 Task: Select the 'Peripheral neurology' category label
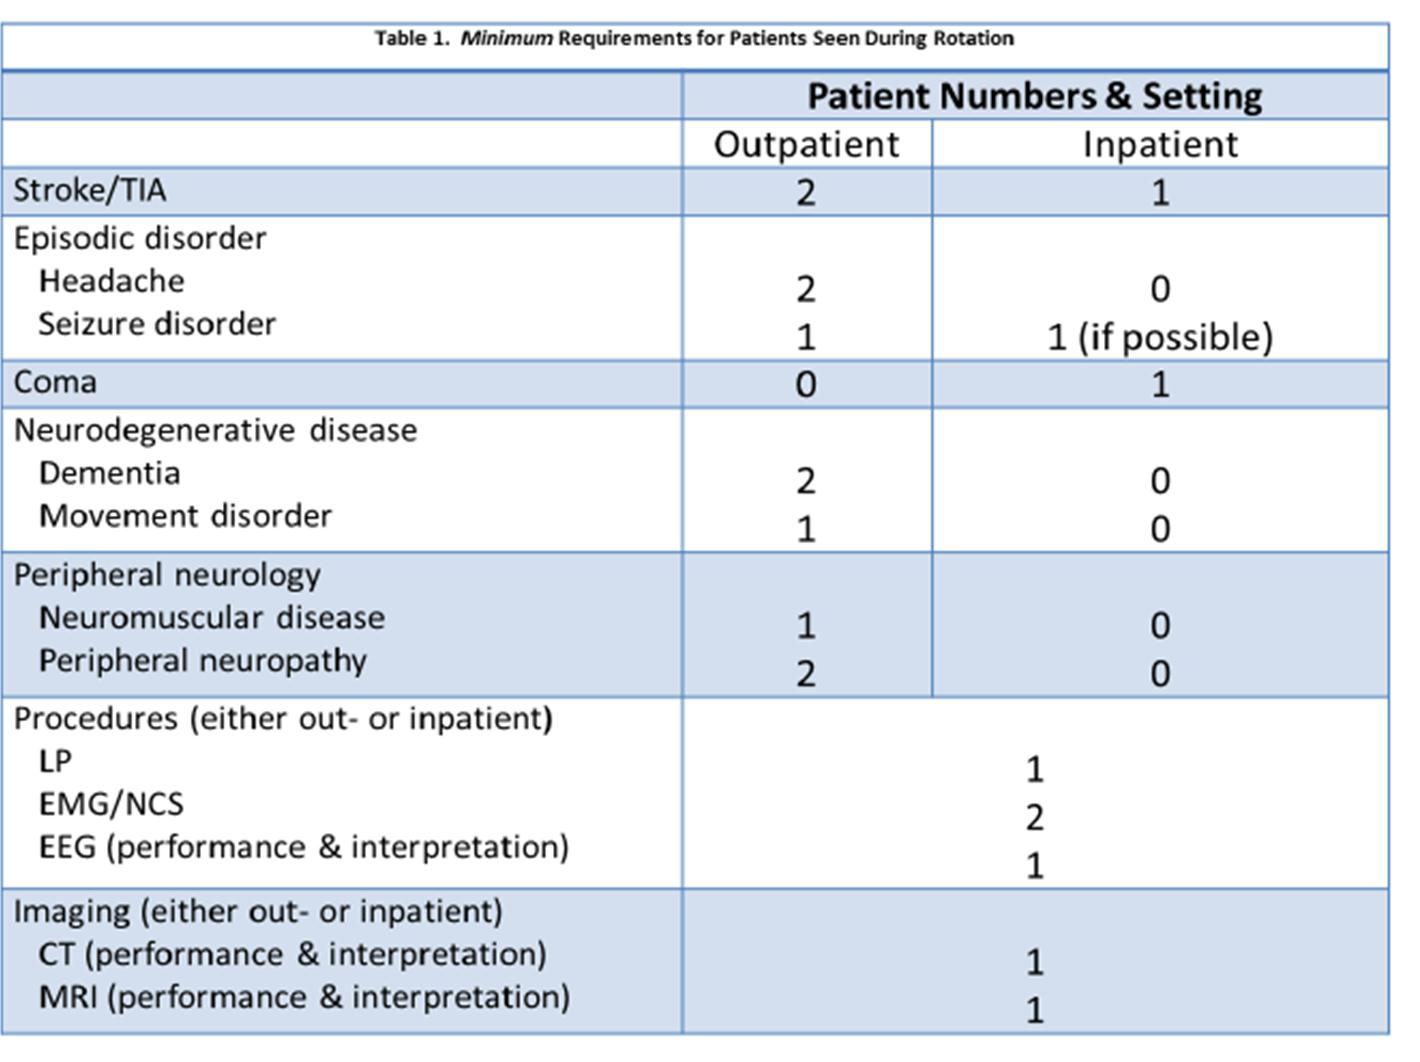(167, 575)
